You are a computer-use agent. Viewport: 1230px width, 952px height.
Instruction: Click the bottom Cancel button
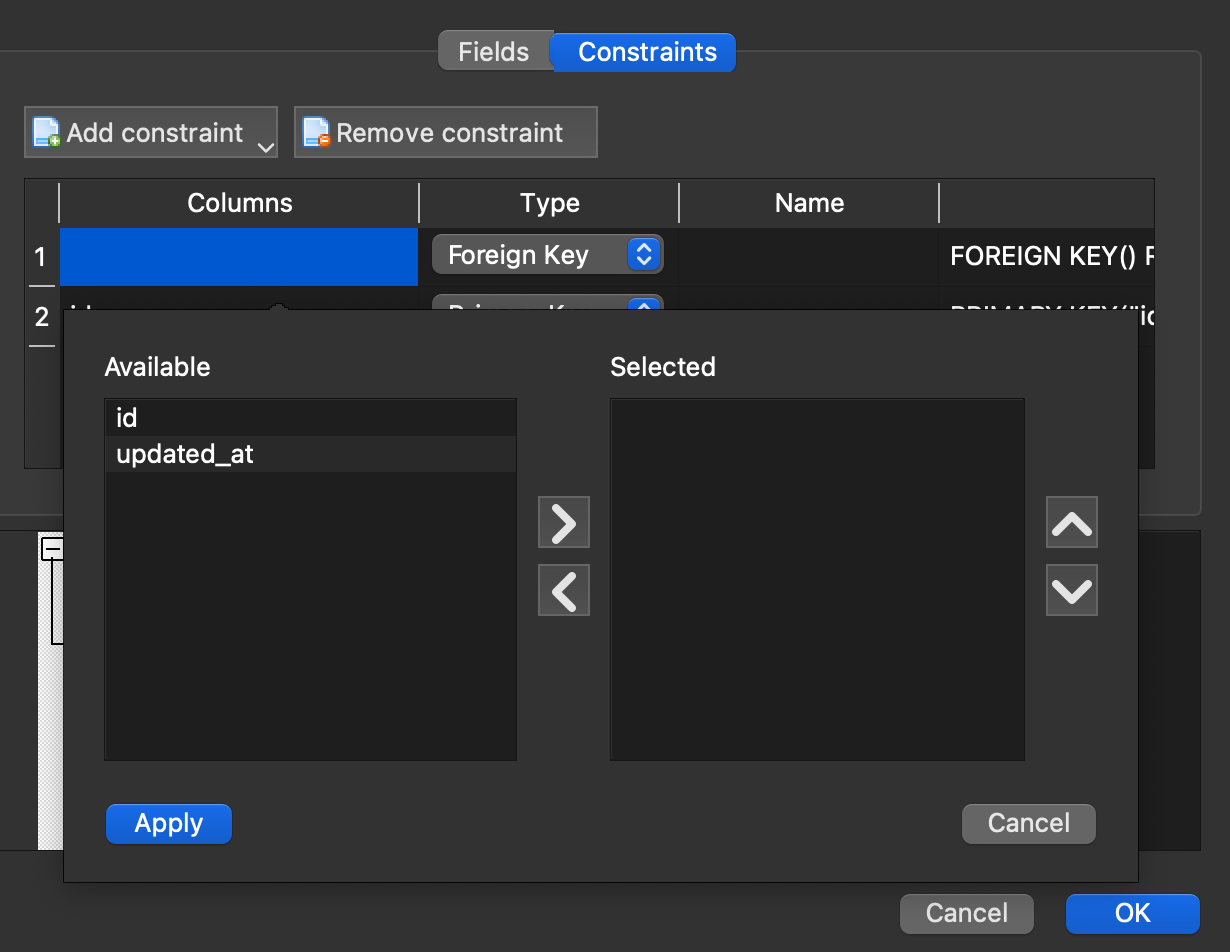(x=966, y=913)
